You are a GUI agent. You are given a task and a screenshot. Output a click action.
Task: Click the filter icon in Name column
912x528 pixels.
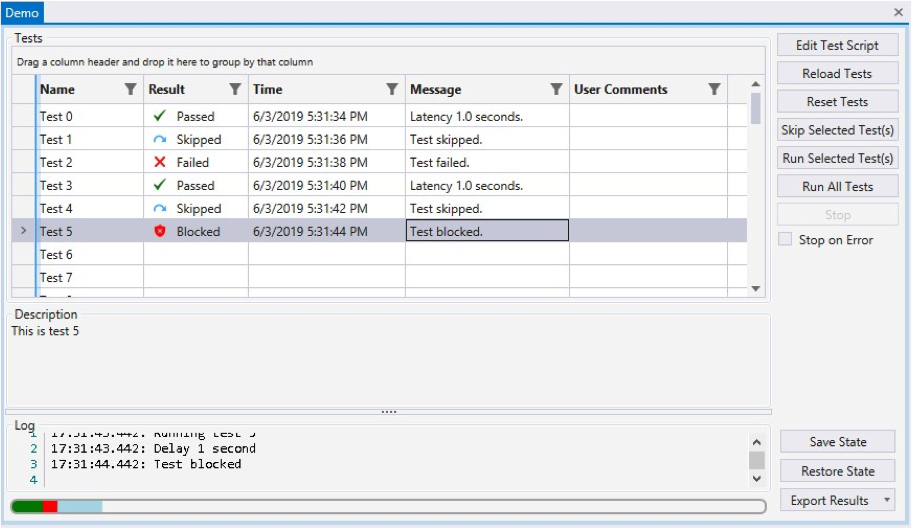point(130,90)
